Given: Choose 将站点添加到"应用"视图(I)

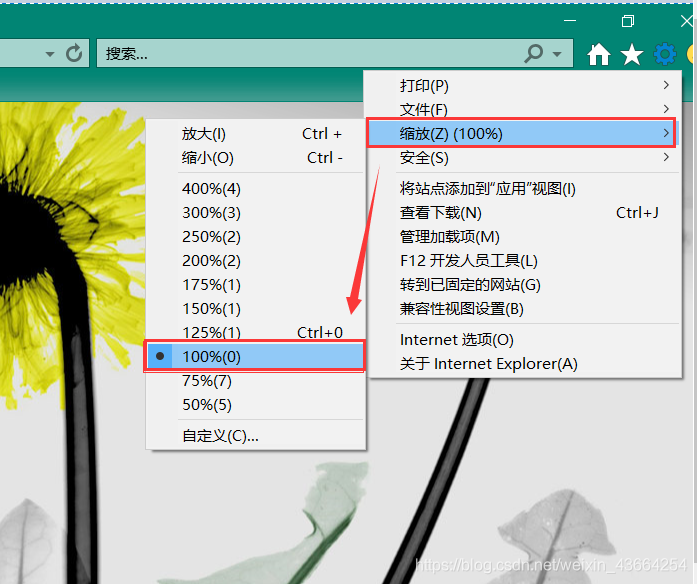Looking at the screenshot, I should coord(523,189).
